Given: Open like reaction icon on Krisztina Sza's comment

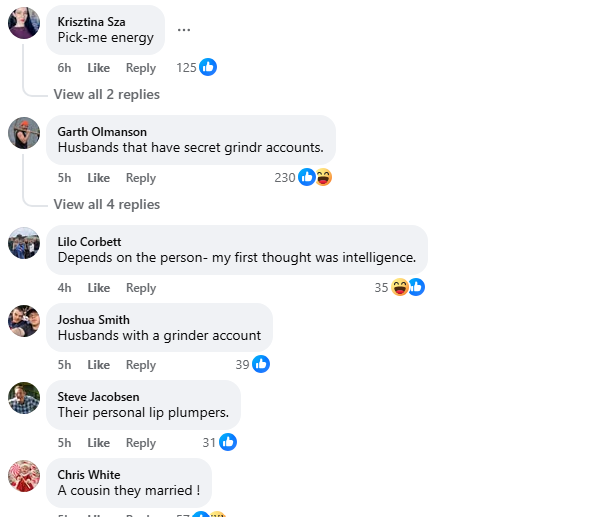Looking at the screenshot, I should (x=208, y=67).
